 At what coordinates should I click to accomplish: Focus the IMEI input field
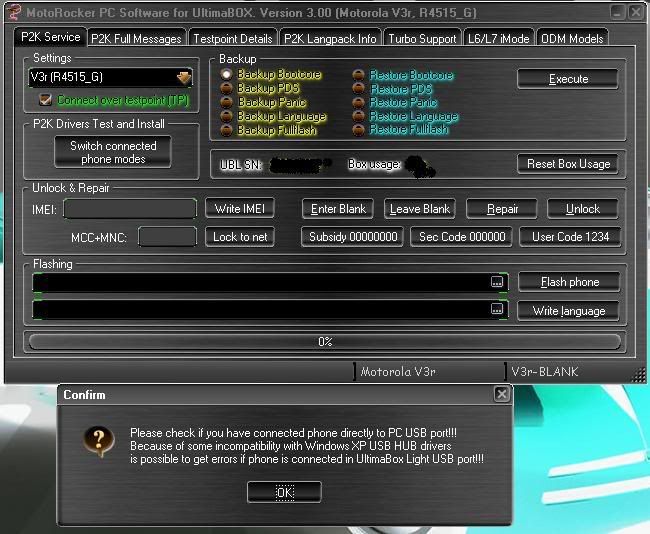coord(130,209)
